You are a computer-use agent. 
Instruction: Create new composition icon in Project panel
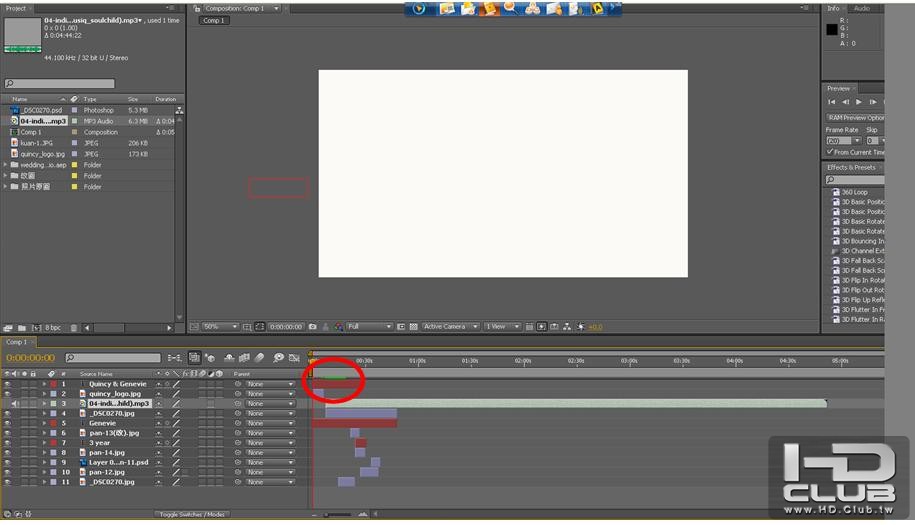click(36, 328)
